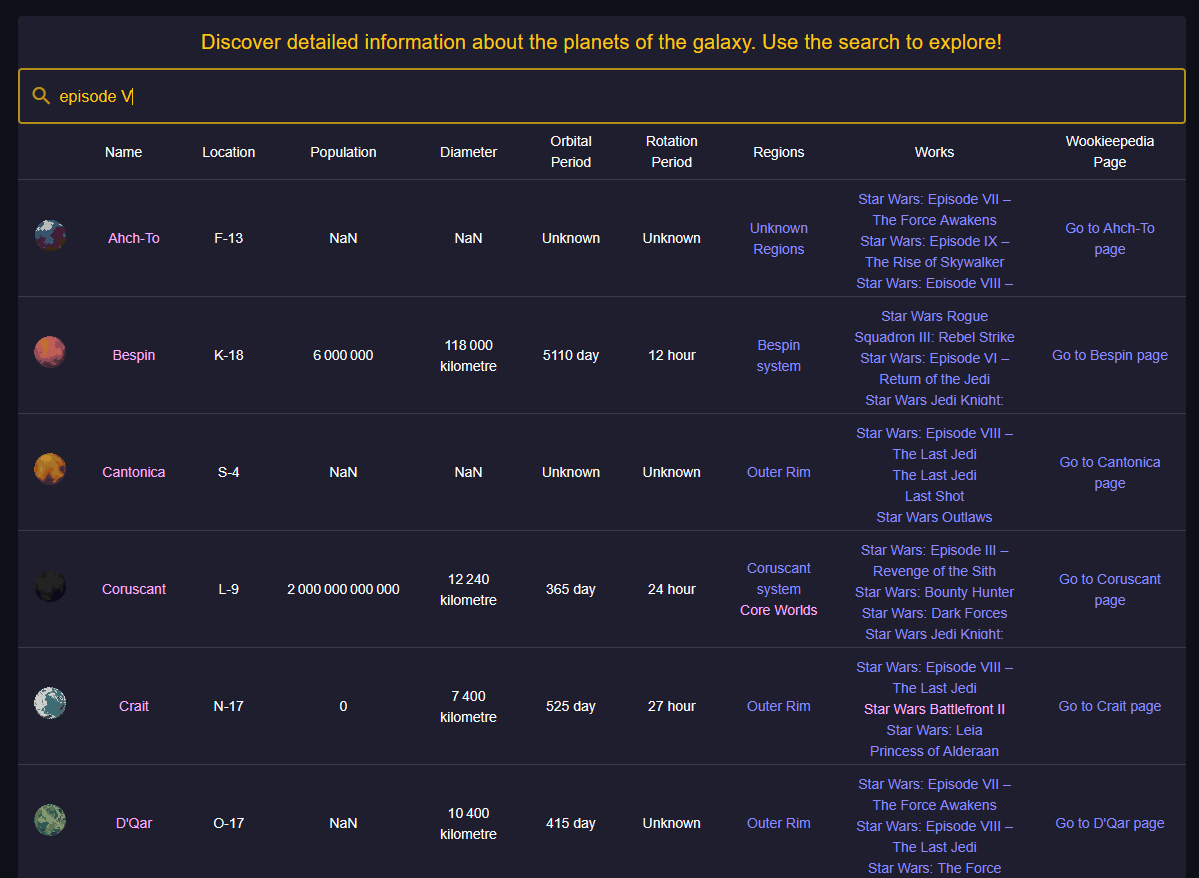The height and width of the screenshot is (878, 1199).
Task: Open the Outer Rim link in D'Qar row
Action: (778, 823)
